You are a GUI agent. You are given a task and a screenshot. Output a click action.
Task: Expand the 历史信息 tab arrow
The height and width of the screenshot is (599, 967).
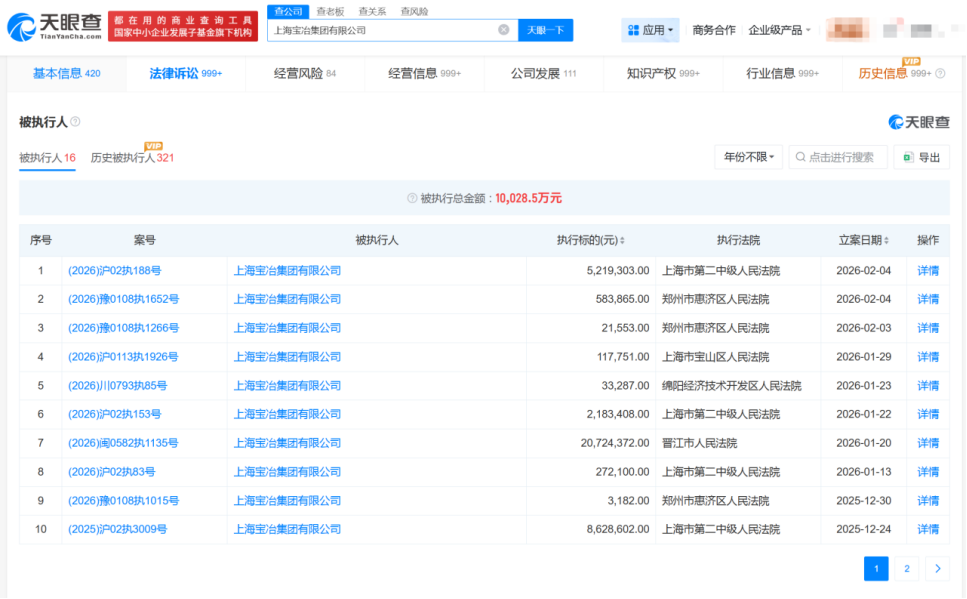pyautogui.click(x=940, y=73)
